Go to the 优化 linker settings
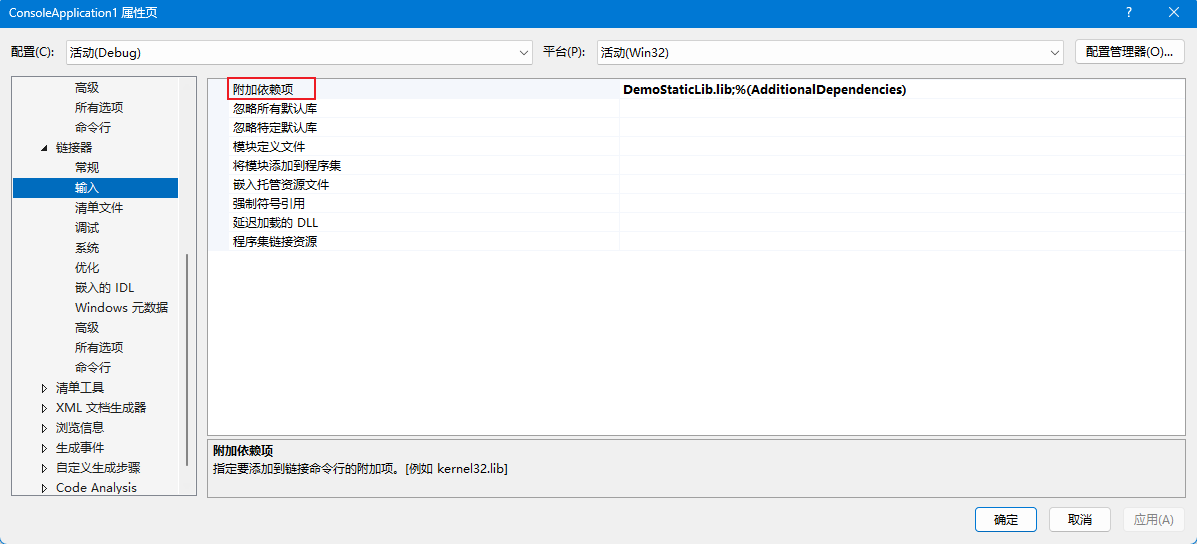 (87, 268)
